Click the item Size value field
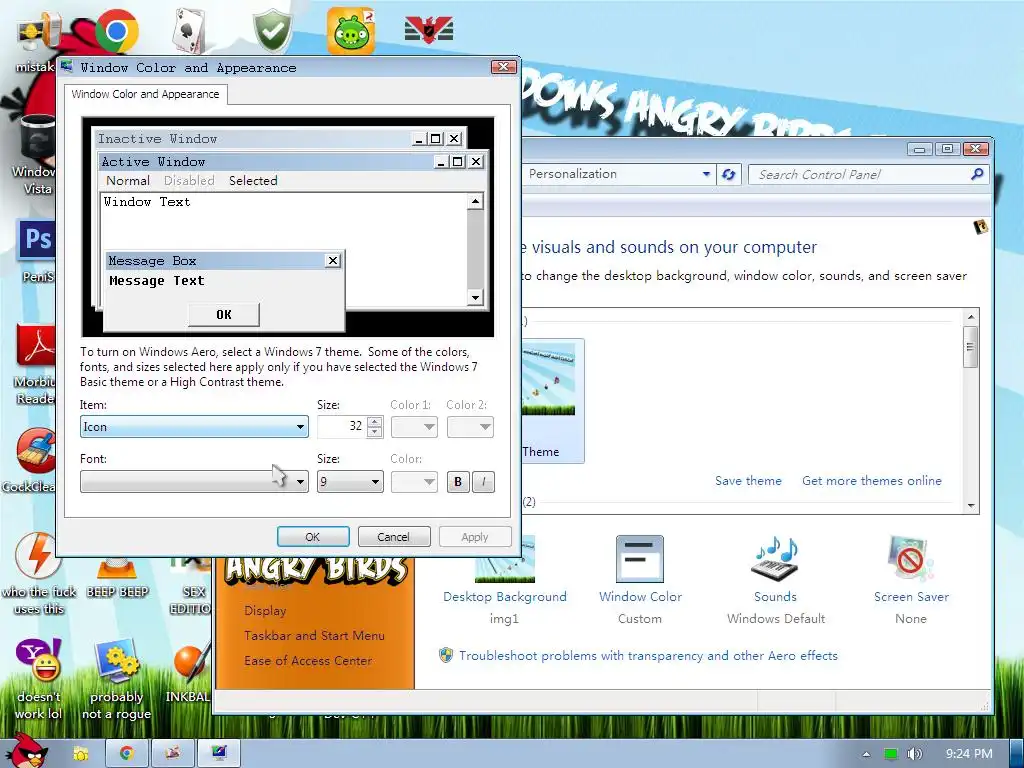This screenshot has width=1024, height=768. pos(342,427)
